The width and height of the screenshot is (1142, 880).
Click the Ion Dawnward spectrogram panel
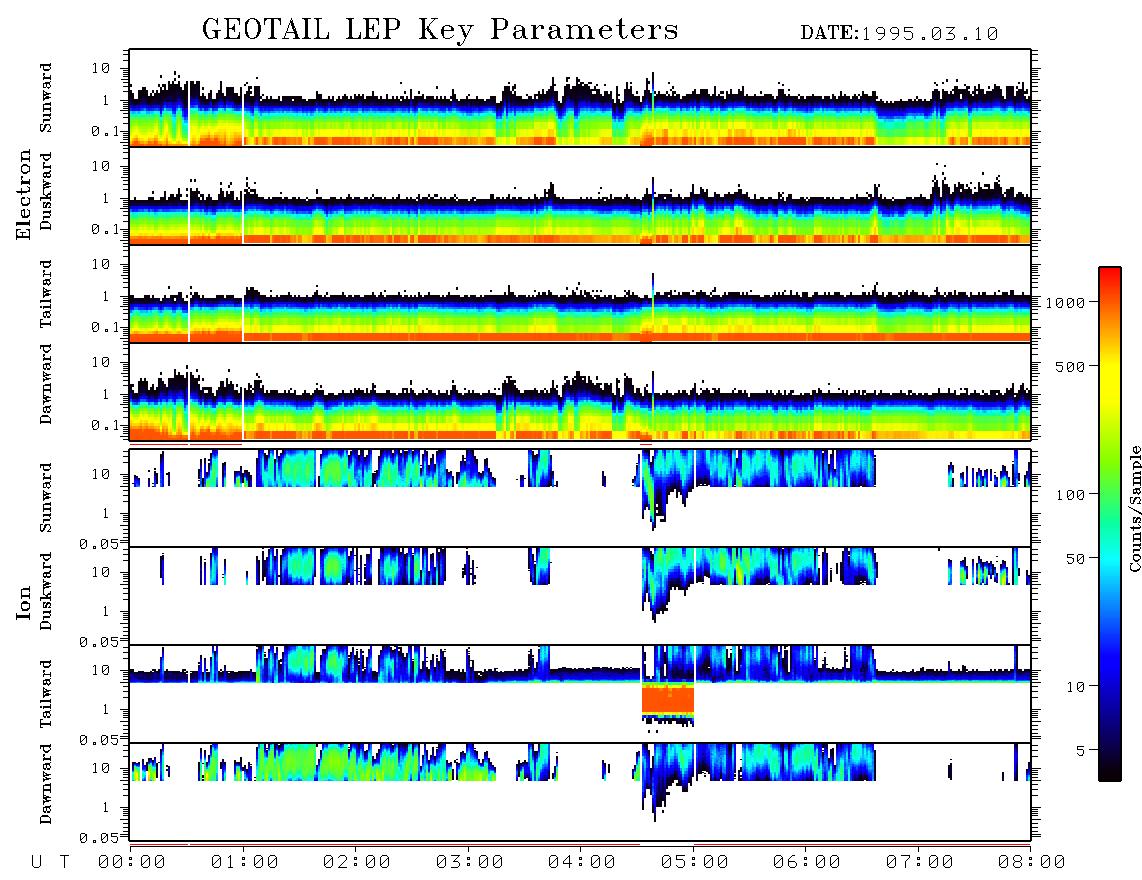580,792
